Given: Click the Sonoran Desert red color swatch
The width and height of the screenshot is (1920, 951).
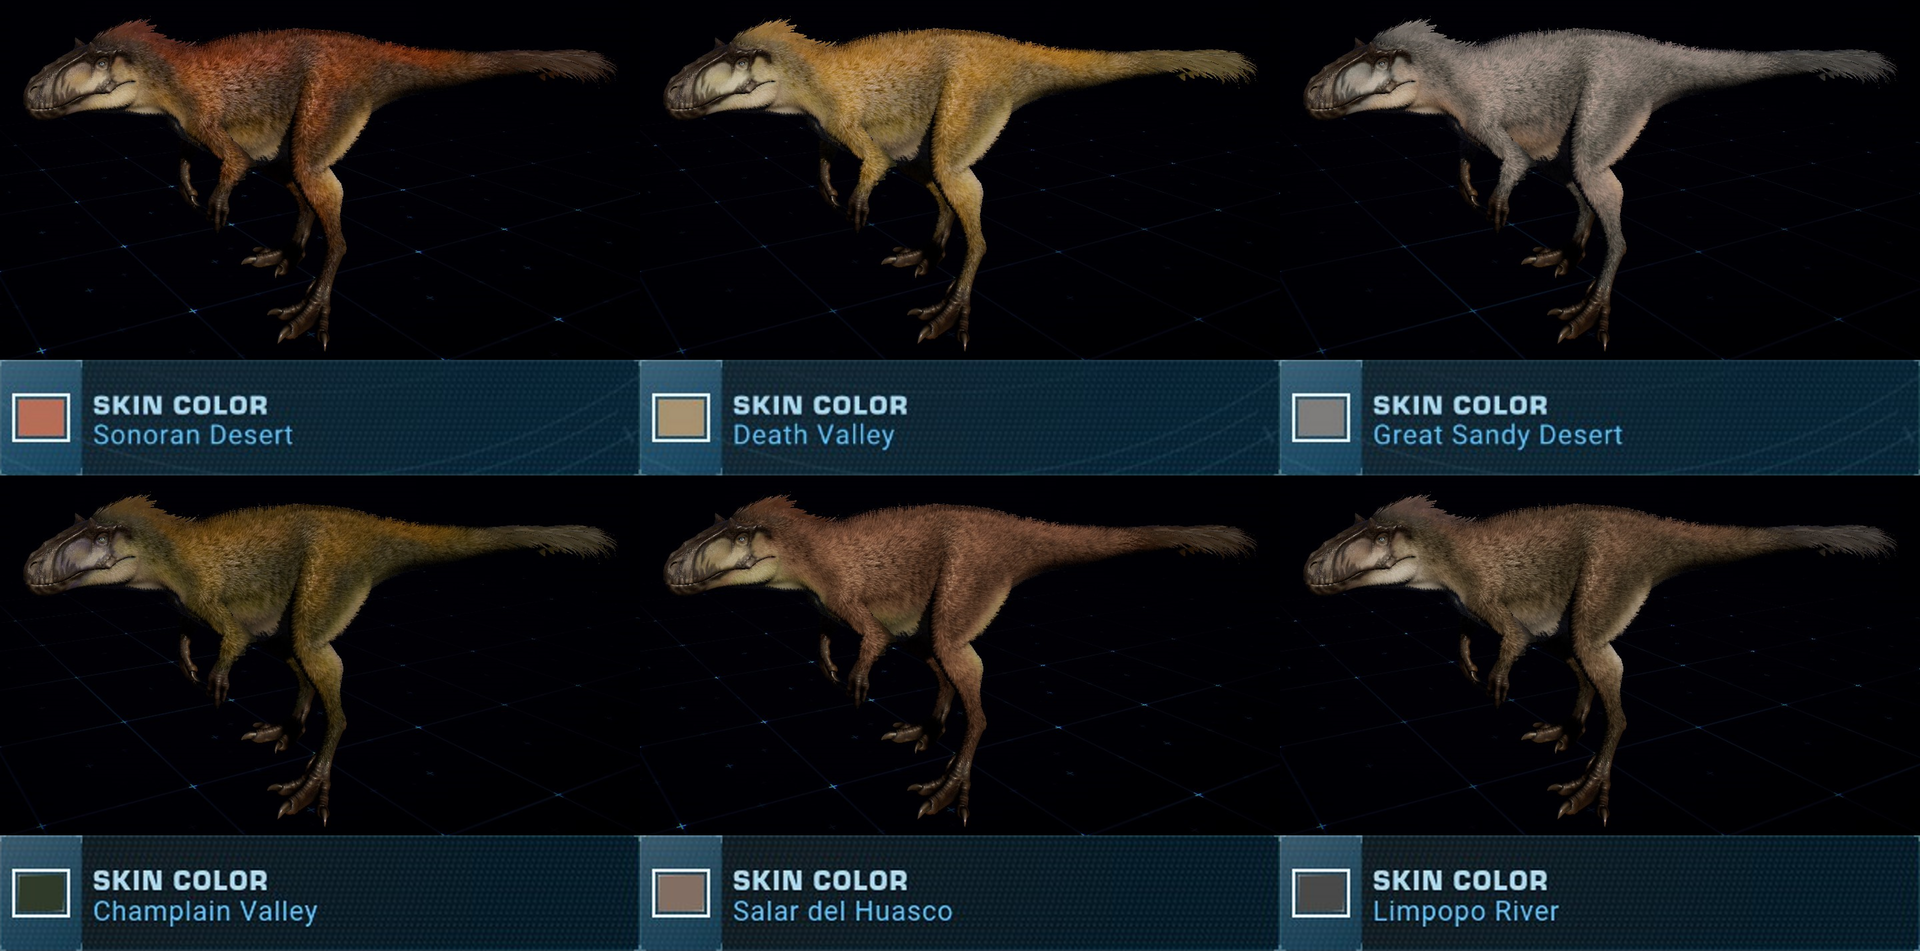Looking at the screenshot, I should click(x=41, y=418).
